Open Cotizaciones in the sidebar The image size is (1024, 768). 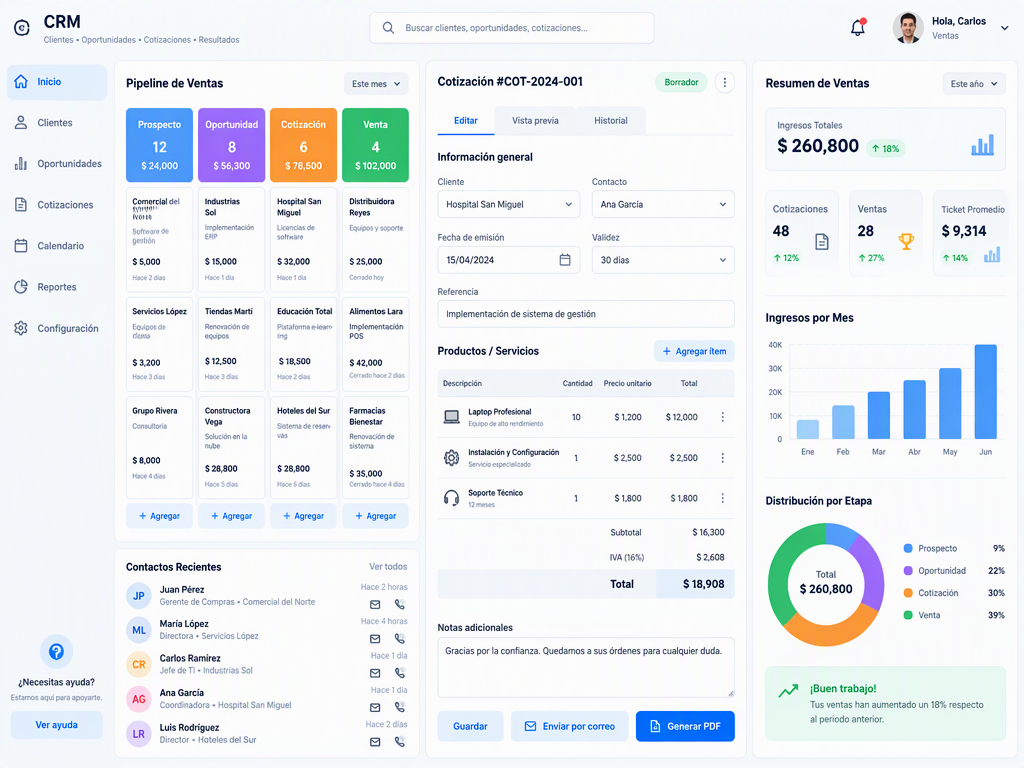click(57, 205)
